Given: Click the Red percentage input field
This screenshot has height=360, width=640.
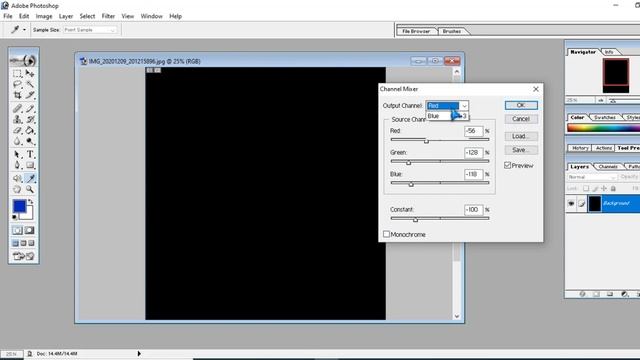Looking at the screenshot, I should pos(473,131).
